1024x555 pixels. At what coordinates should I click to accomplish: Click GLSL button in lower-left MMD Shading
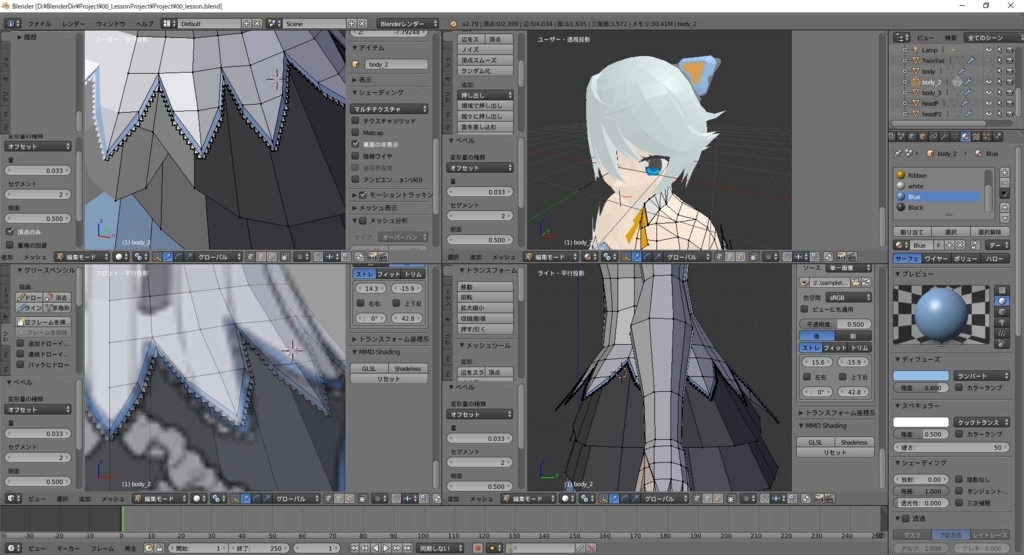pyautogui.click(x=368, y=368)
